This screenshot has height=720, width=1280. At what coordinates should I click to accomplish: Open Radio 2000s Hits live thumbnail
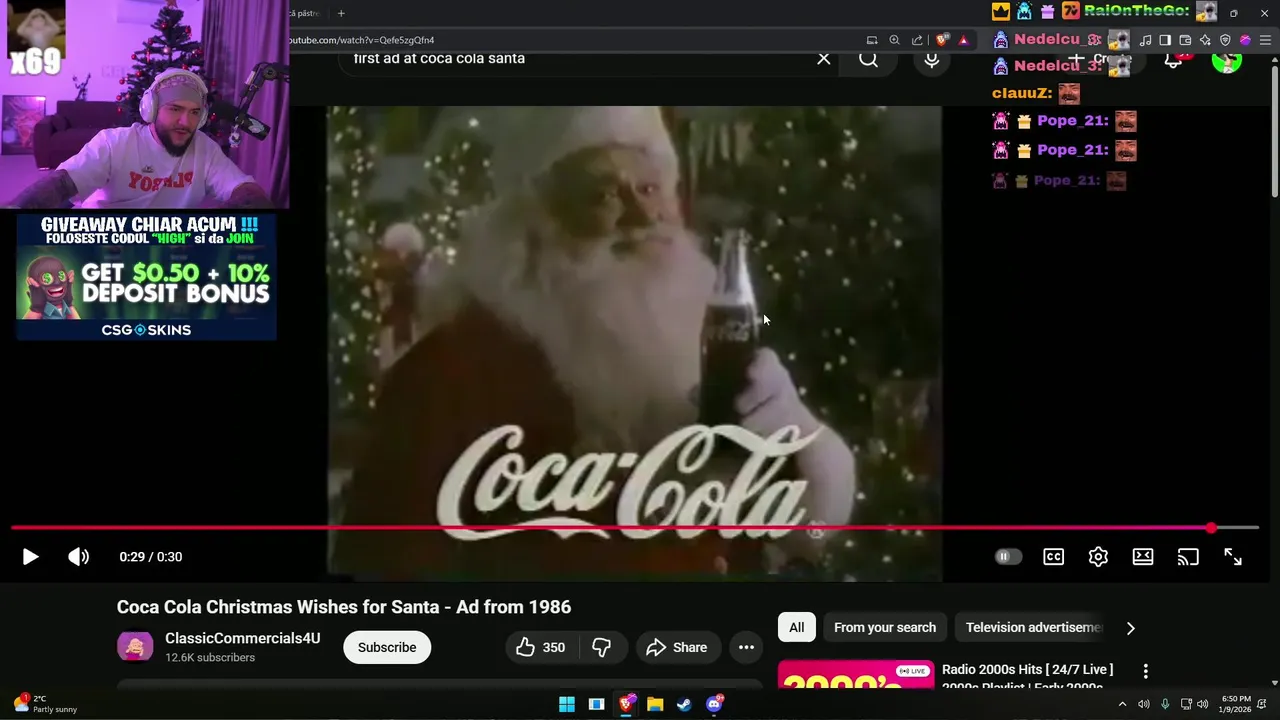[x=856, y=676]
